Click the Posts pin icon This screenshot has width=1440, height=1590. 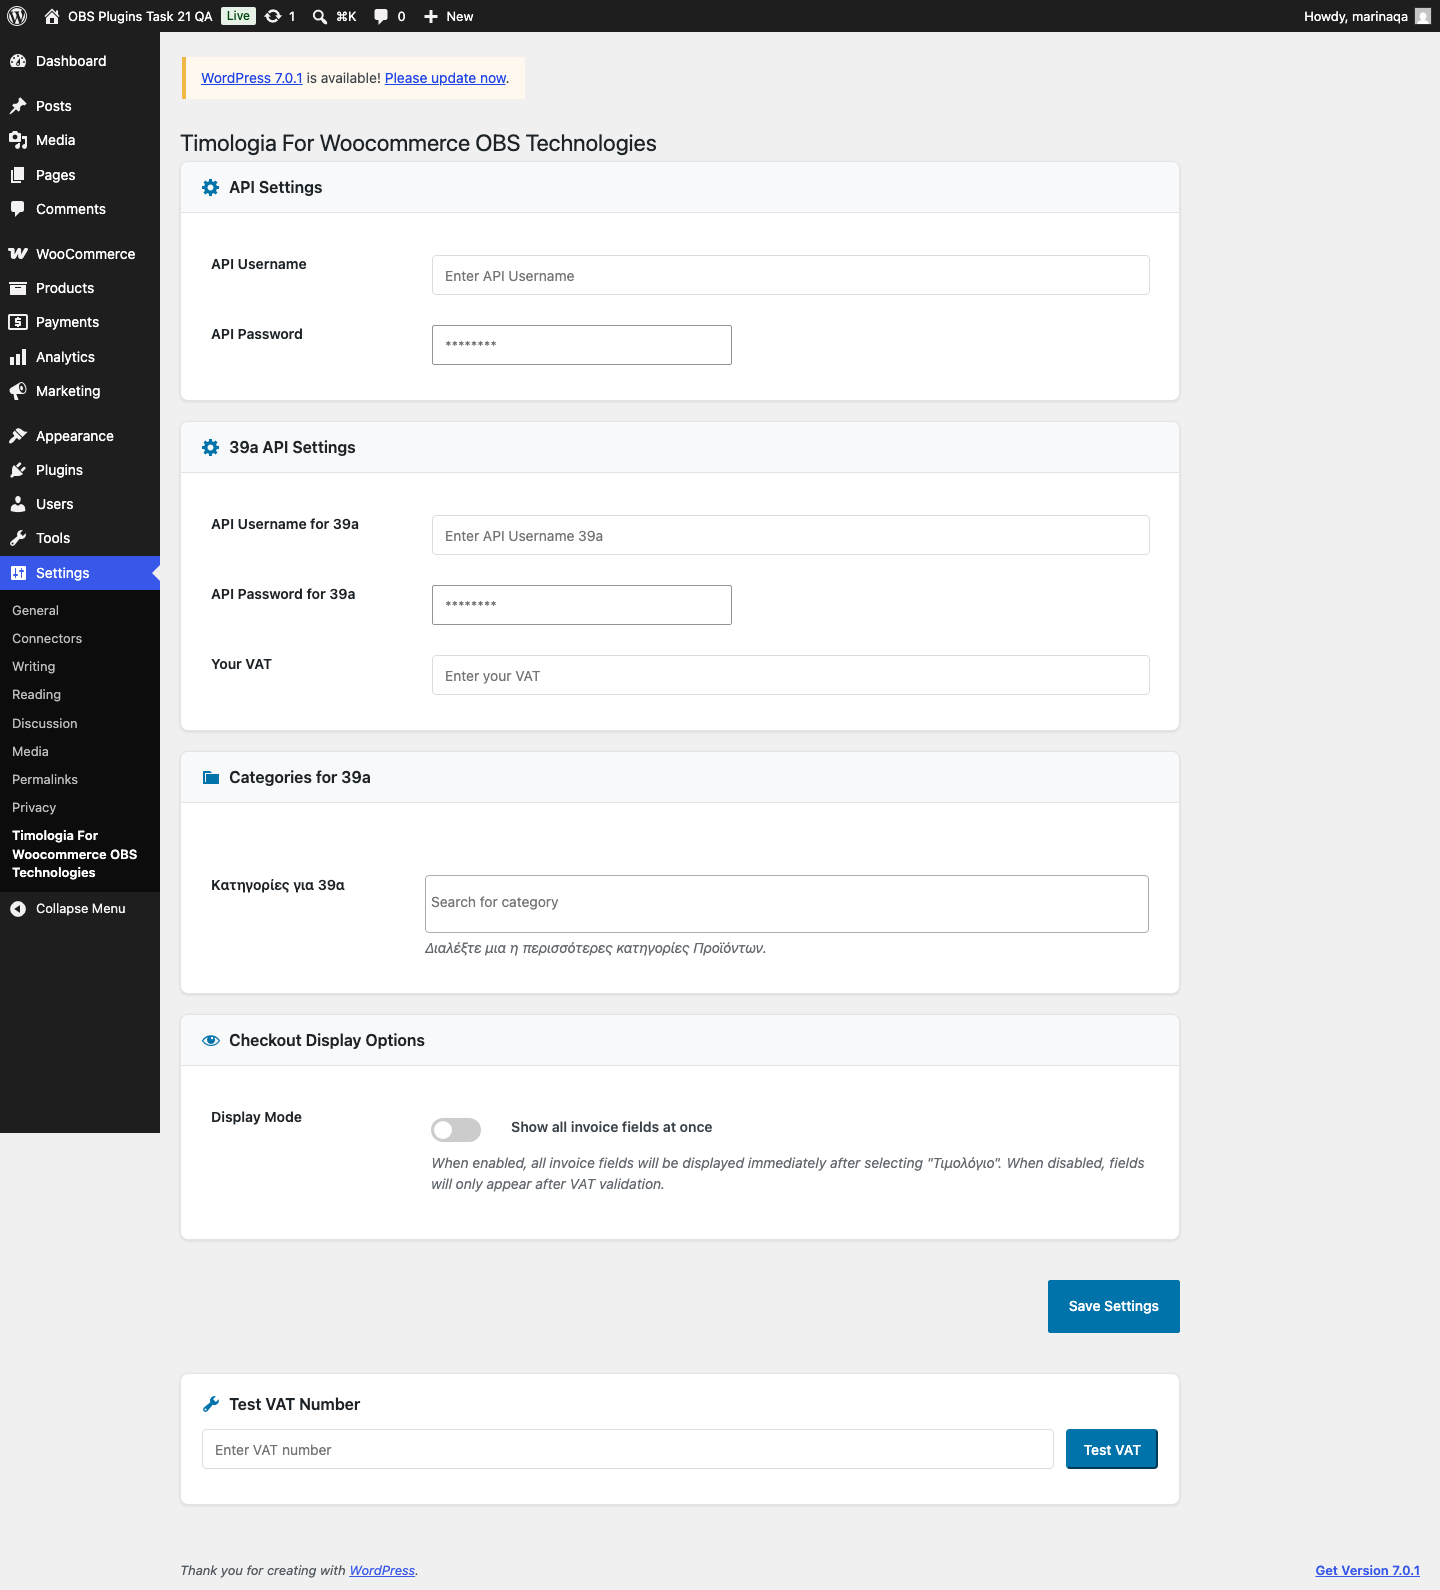click(18, 106)
